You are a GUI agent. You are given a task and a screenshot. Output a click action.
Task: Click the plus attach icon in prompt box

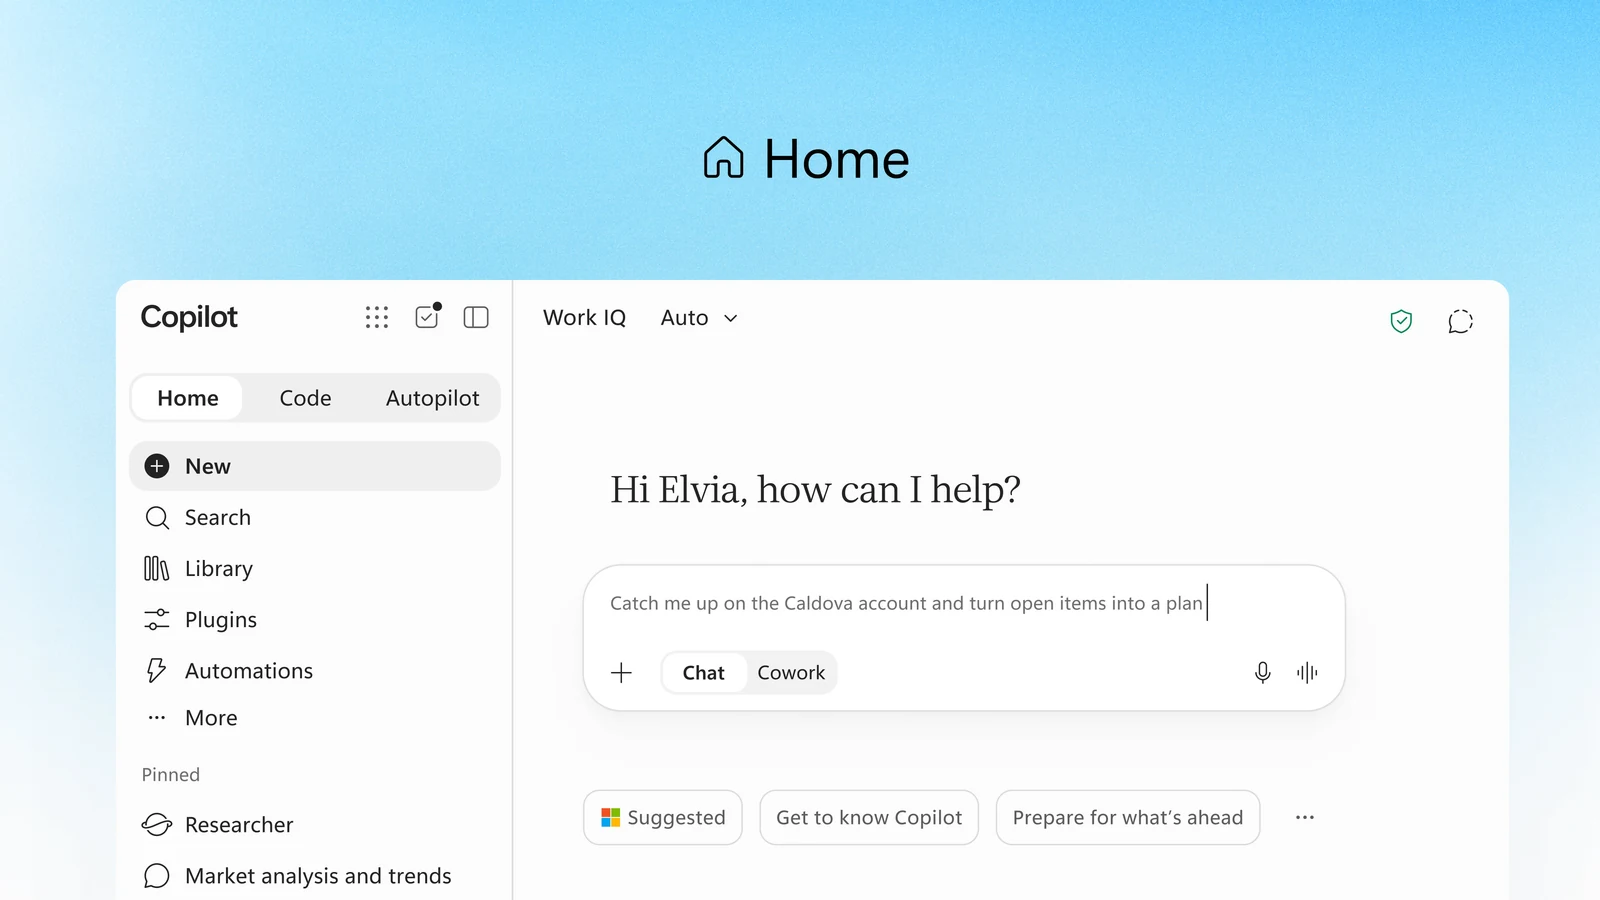pyautogui.click(x=621, y=673)
